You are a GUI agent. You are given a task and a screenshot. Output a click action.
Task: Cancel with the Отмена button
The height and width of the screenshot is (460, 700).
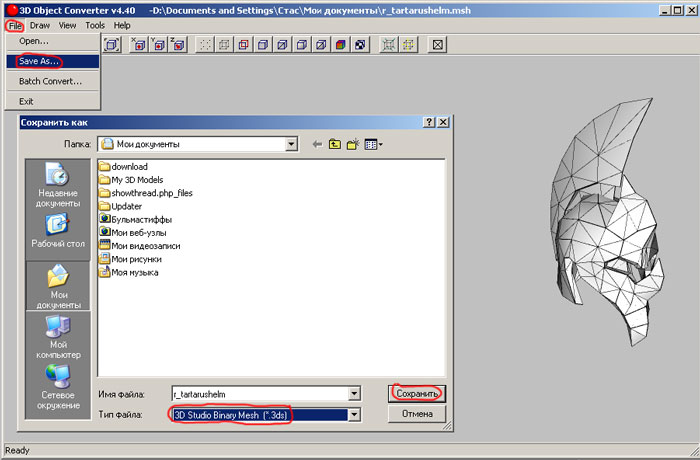[417, 414]
